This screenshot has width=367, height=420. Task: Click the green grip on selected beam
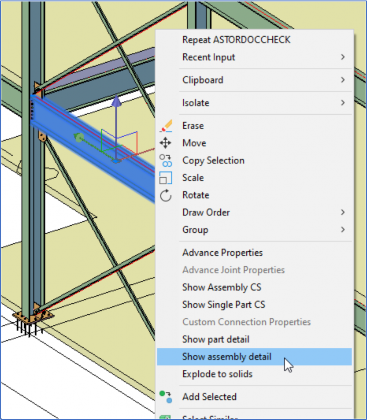click(79, 138)
